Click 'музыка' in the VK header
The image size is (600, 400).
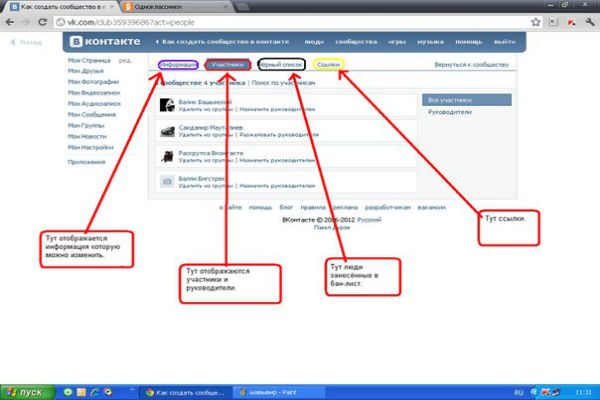(430, 41)
